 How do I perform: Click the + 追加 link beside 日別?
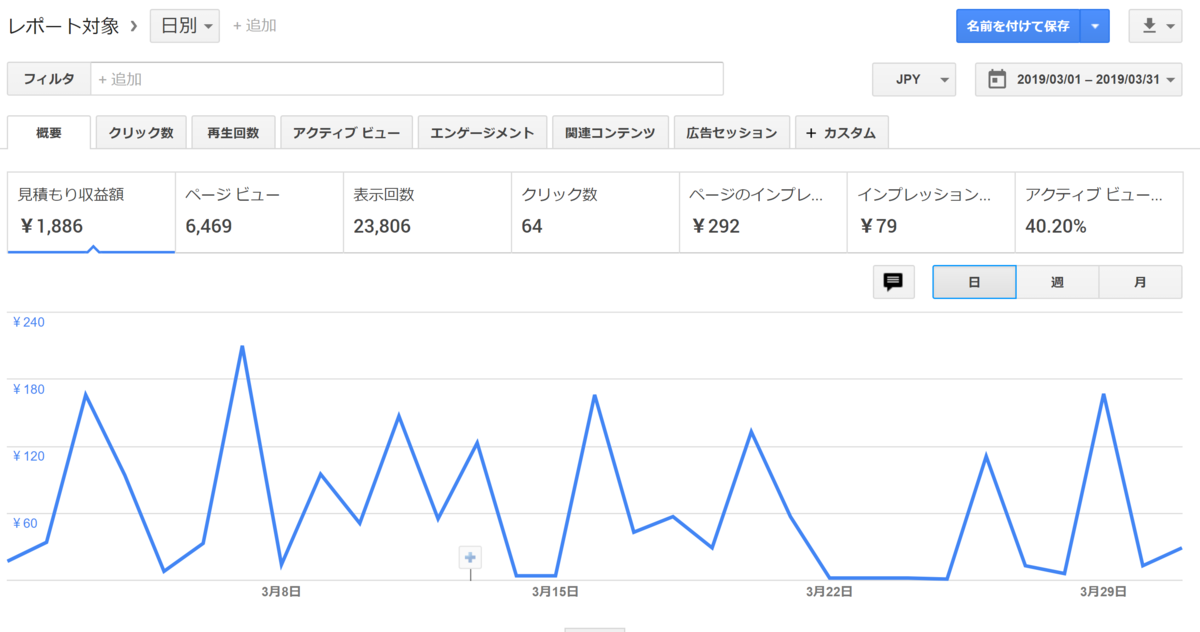254,26
